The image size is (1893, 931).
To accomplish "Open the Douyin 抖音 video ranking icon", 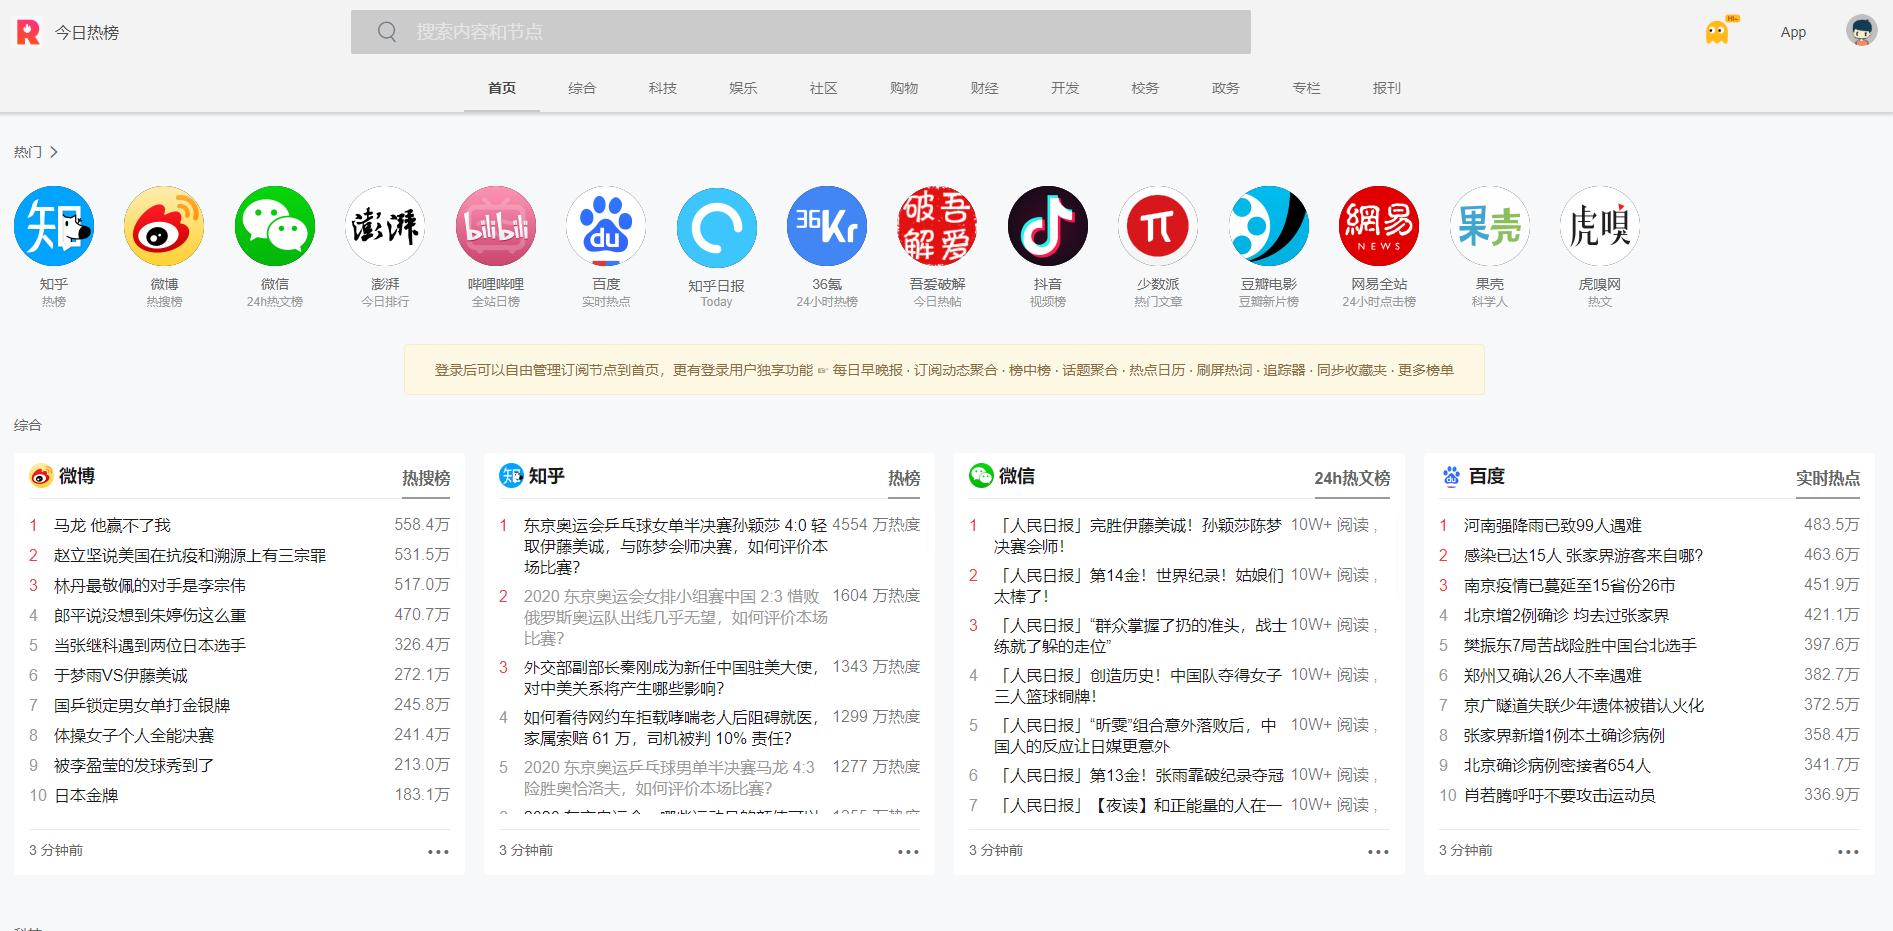I will pos(1047,226).
